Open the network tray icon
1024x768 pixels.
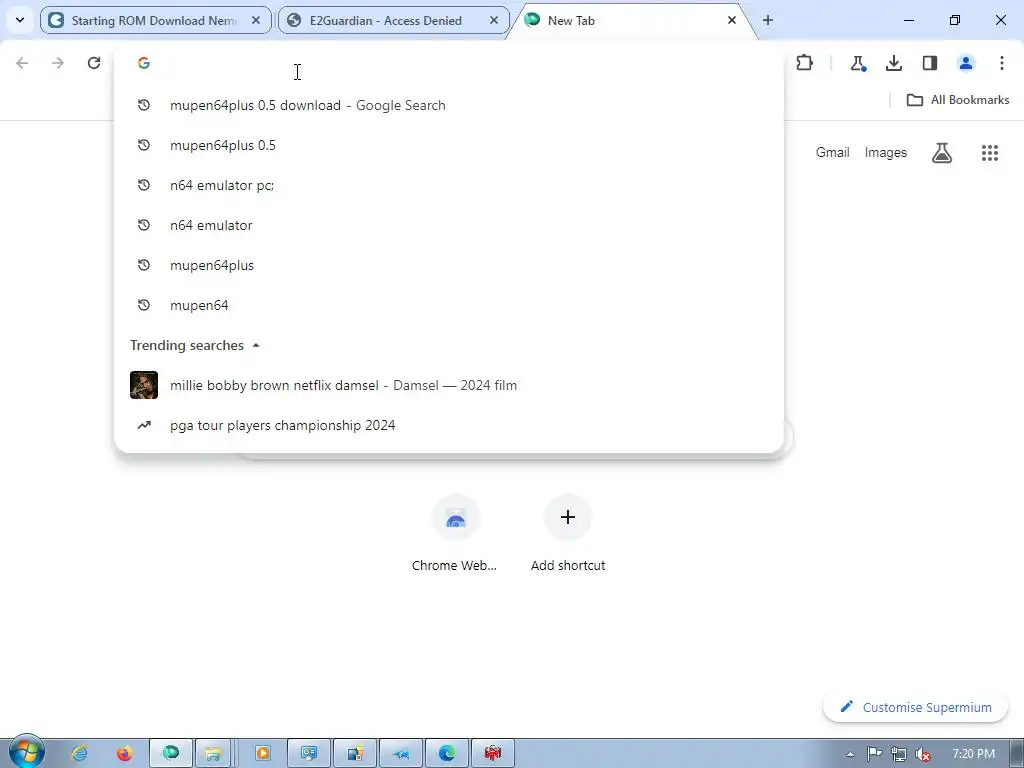899,754
